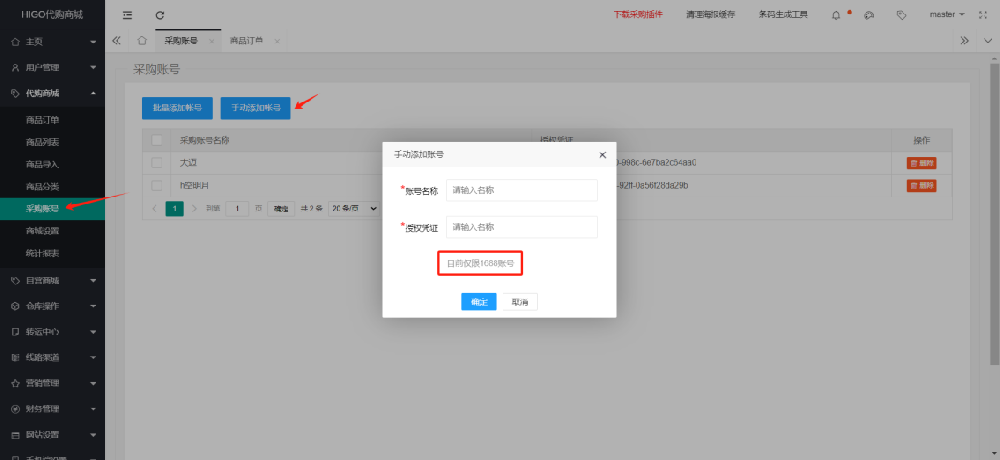Viewport: 1000px width, 460px height.
Task: Click the vertical scrollbar on the right
Action: [x=994, y=214]
